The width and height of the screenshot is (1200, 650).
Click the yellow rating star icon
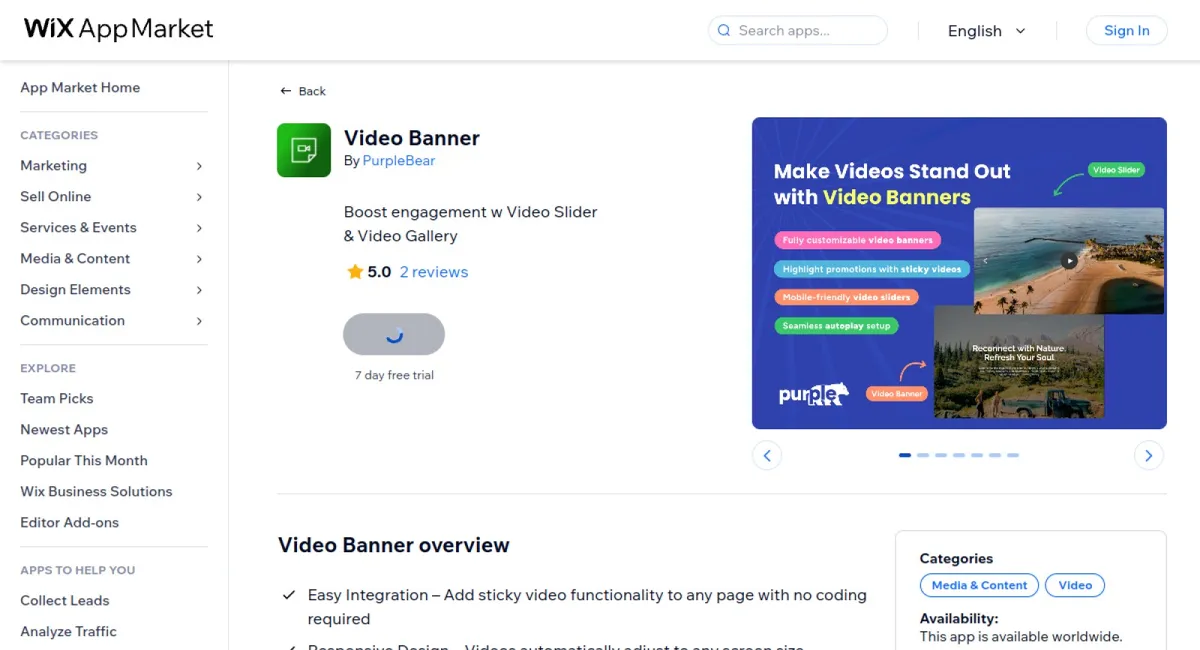(x=354, y=272)
